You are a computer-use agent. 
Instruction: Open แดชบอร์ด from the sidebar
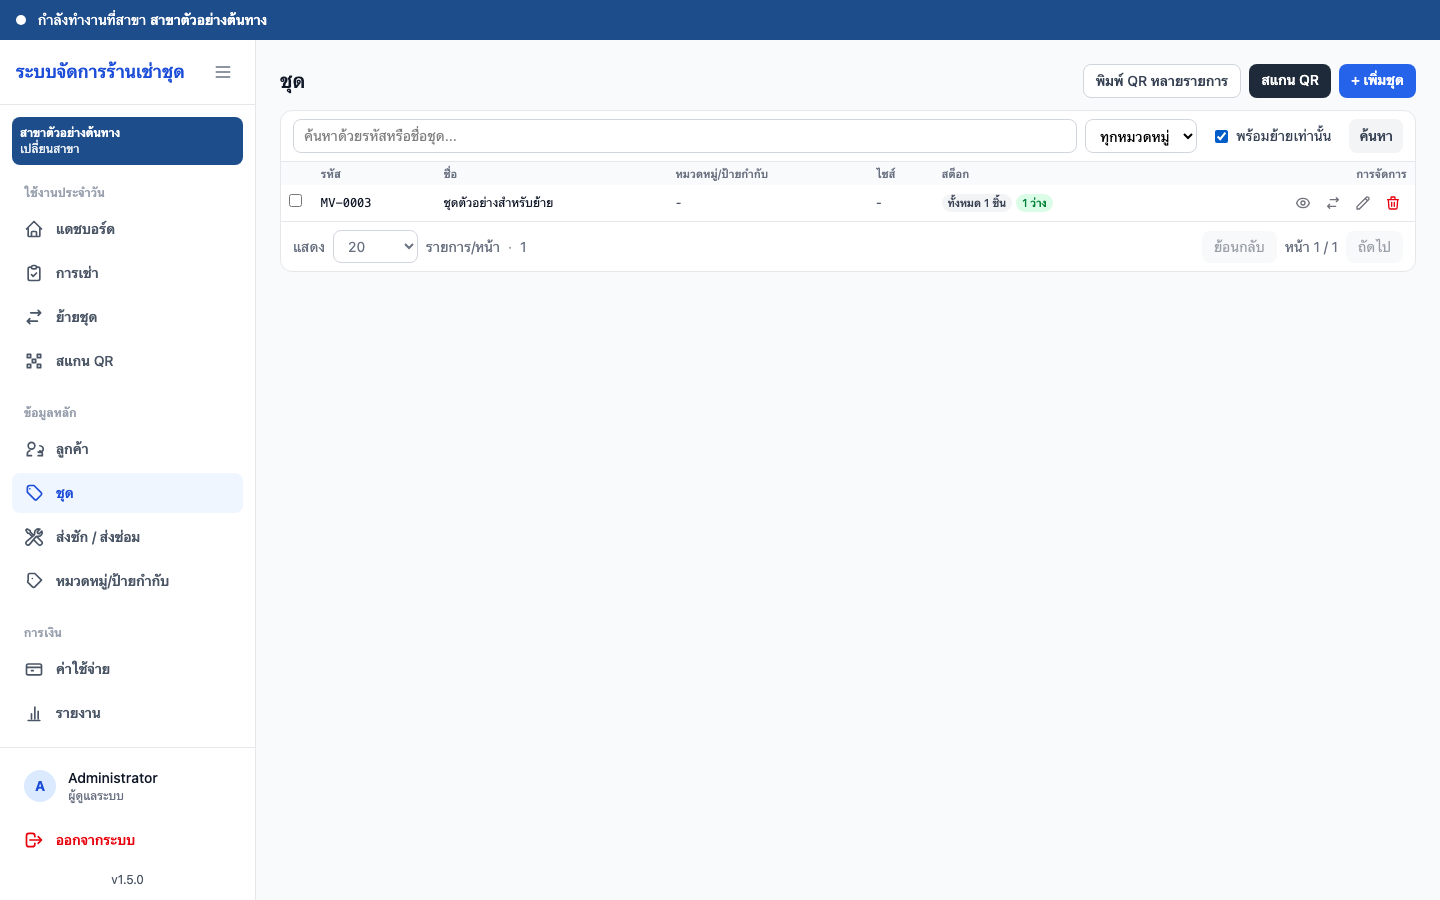coord(127,229)
